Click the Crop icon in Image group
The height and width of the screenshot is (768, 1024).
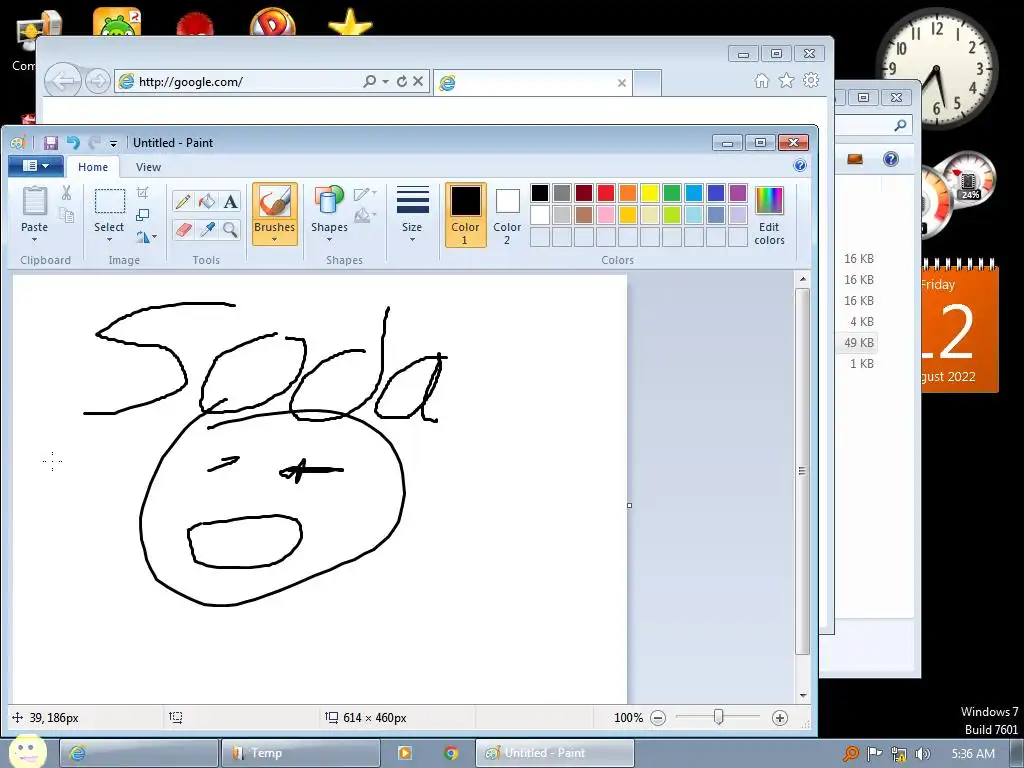click(142, 192)
